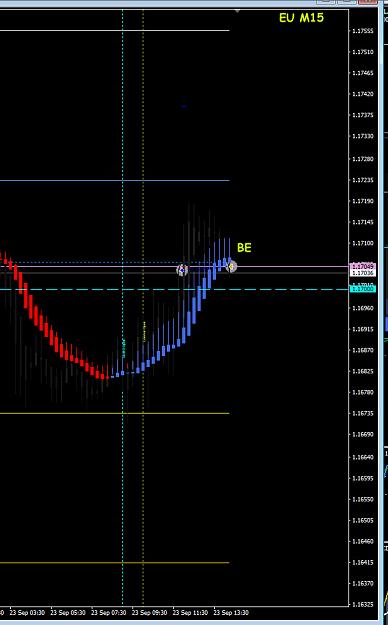Click the 1.16505 price scale value
The height and width of the screenshot is (625, 388).
pos(363,521)
